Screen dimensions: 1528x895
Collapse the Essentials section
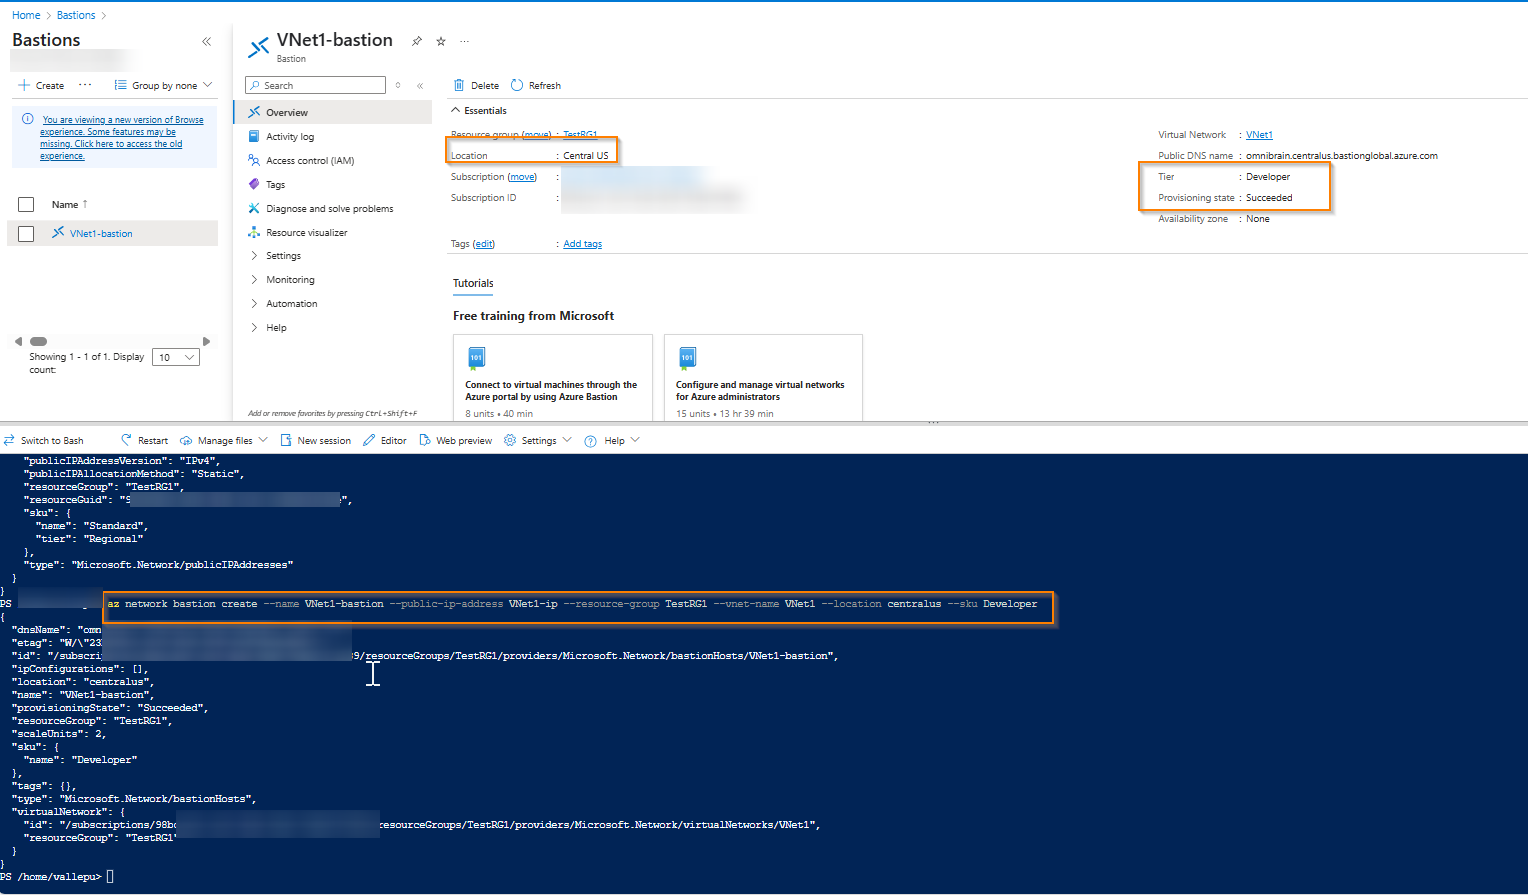[x=479, y=110]
